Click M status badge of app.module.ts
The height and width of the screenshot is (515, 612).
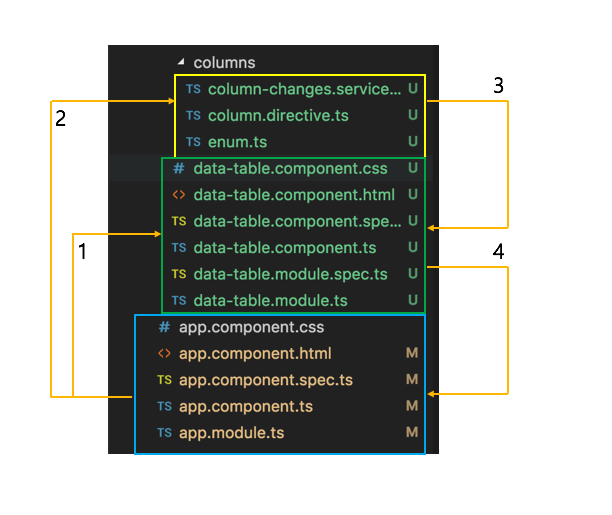(412, 432)
